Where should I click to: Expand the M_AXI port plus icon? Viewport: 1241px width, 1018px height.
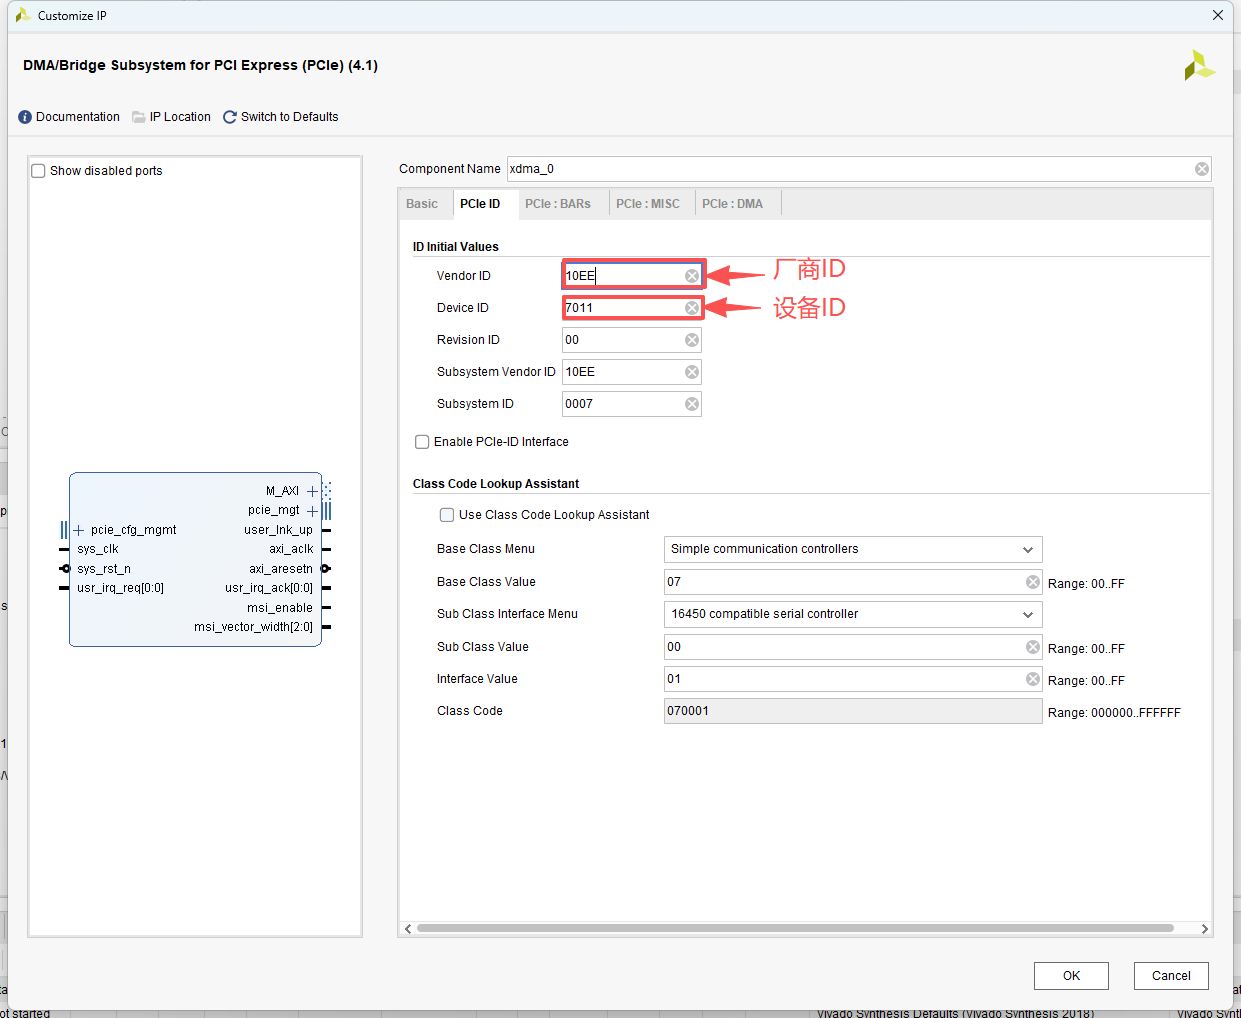point(312,491)
